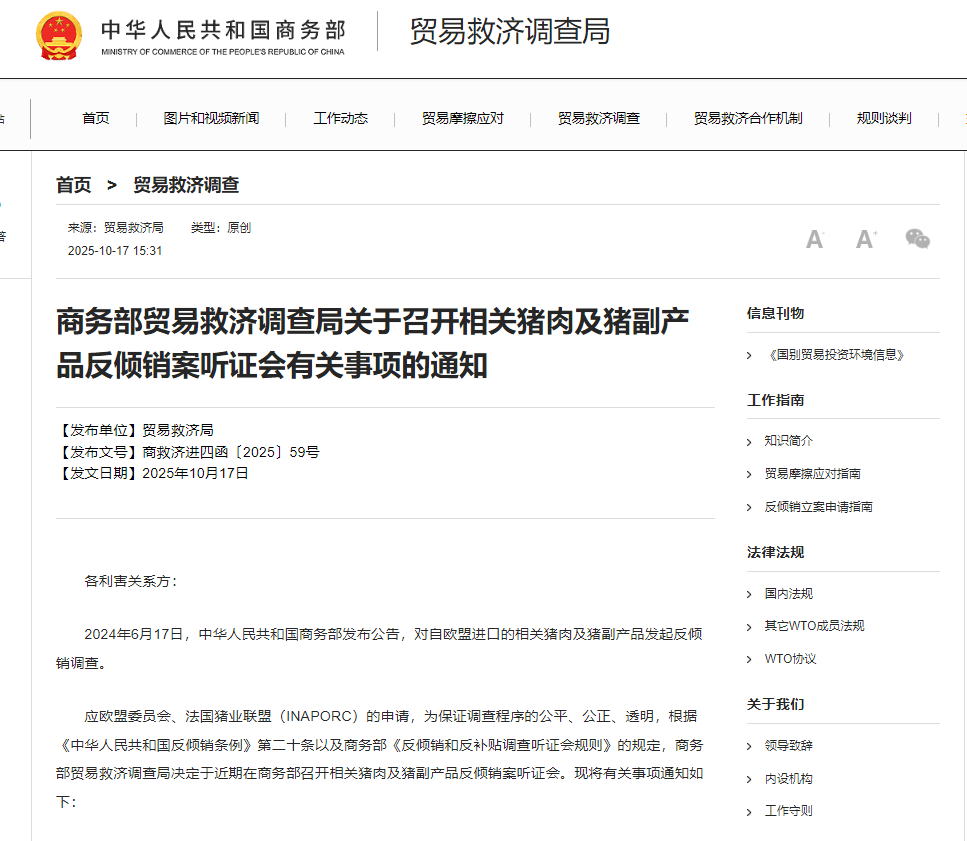Click 中华人民共和国商务部 header text
The width and height of the screenshot is (967, 841).
pyautogui.click(x=223, y=30)
